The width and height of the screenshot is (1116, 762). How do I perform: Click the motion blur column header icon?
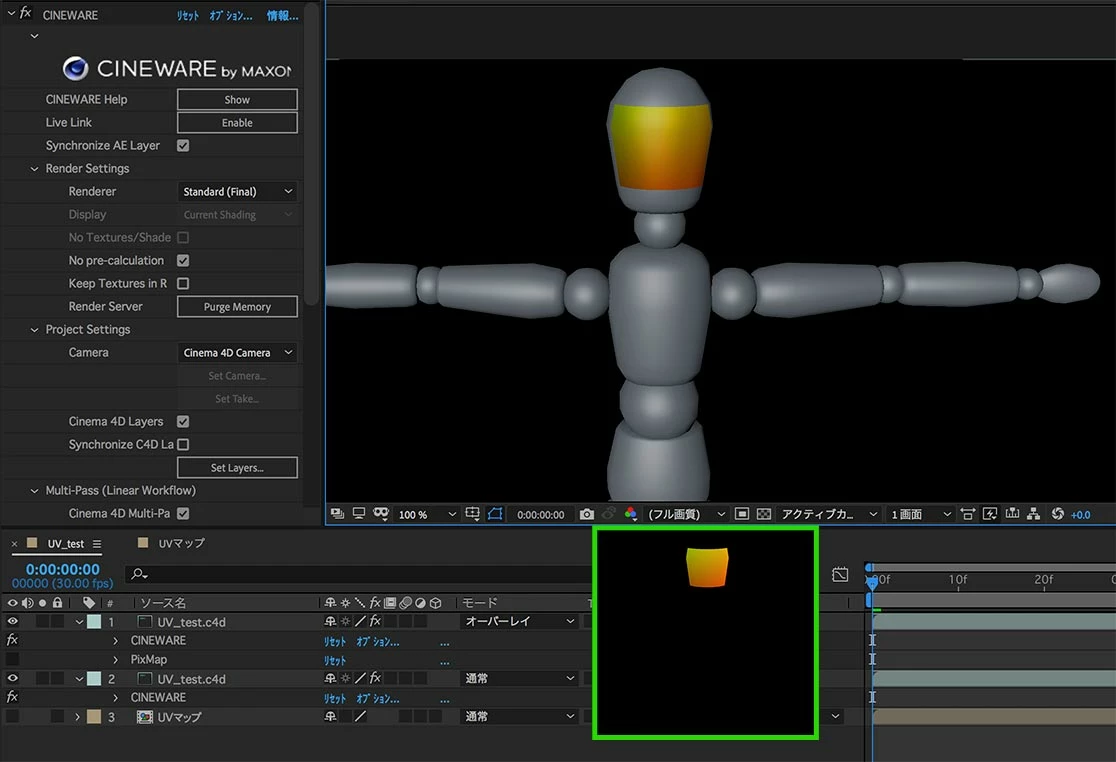point(405,603)
